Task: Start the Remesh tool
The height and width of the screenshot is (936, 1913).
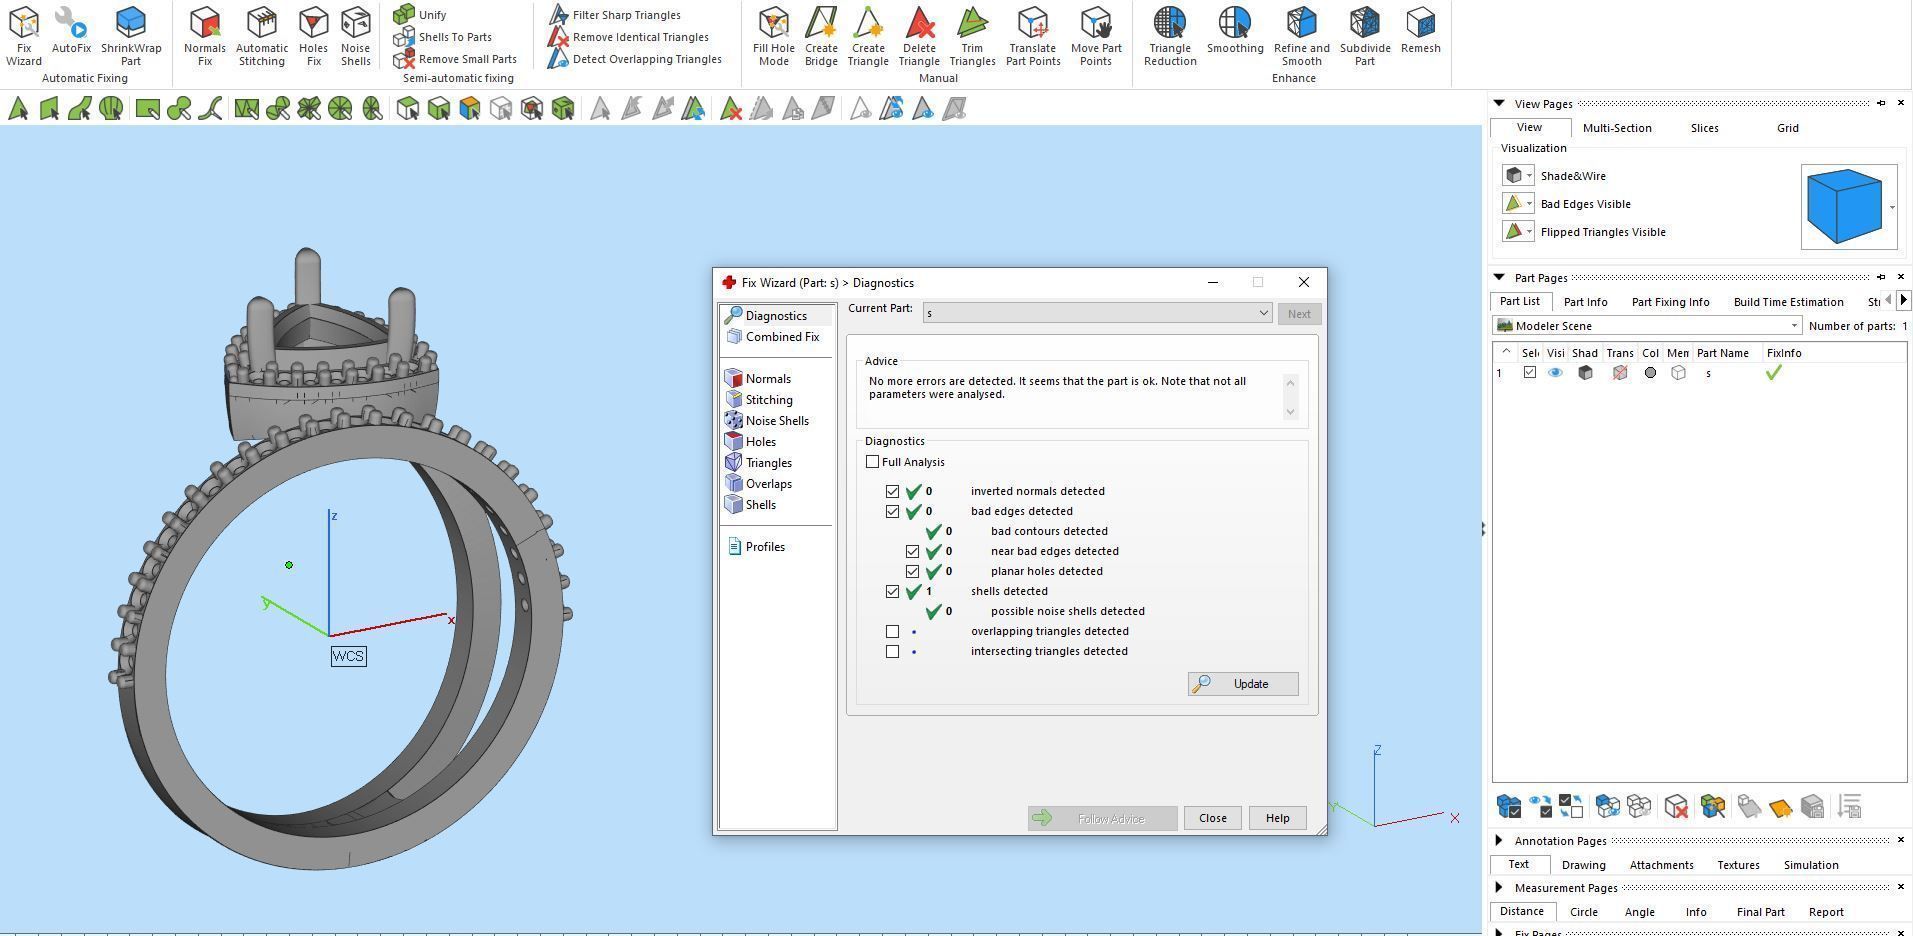Action: click(x=1421, y=30)
